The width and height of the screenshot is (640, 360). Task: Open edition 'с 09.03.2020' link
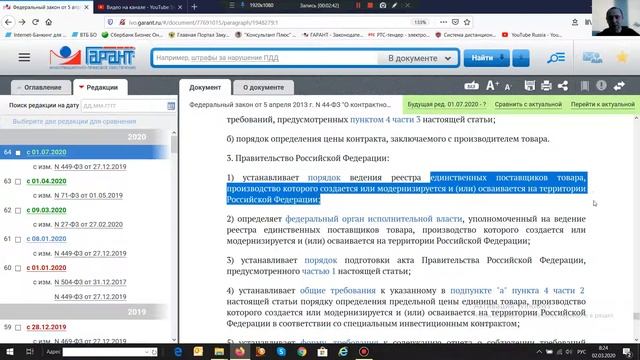point(47,210)
